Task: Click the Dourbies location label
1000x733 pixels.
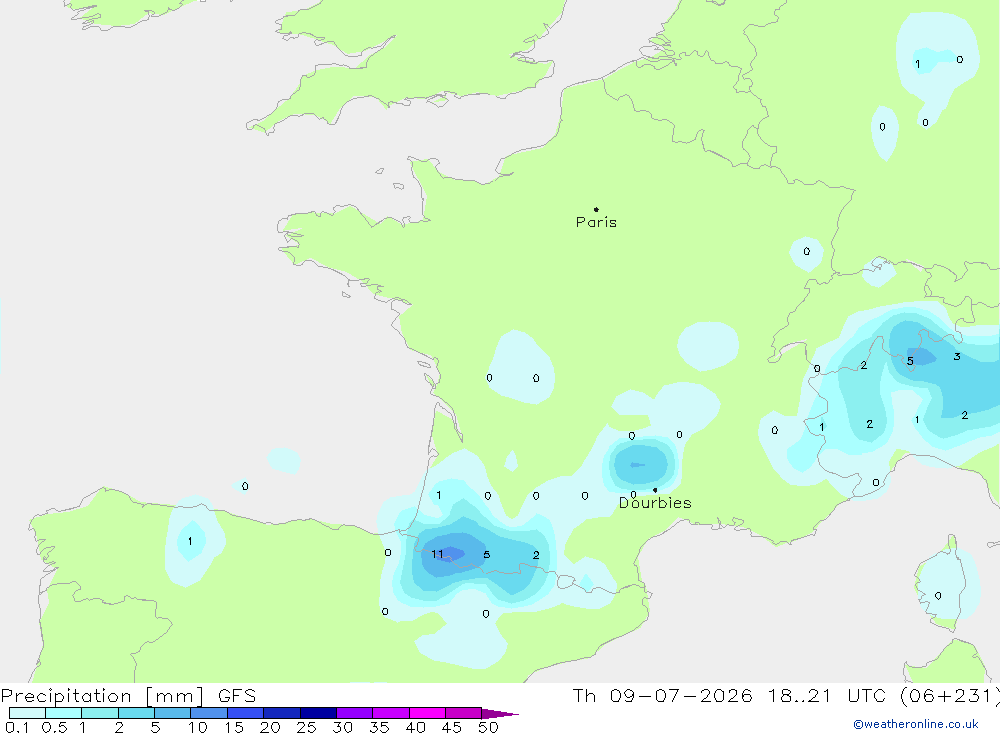Action: click(x=655, y=503)
